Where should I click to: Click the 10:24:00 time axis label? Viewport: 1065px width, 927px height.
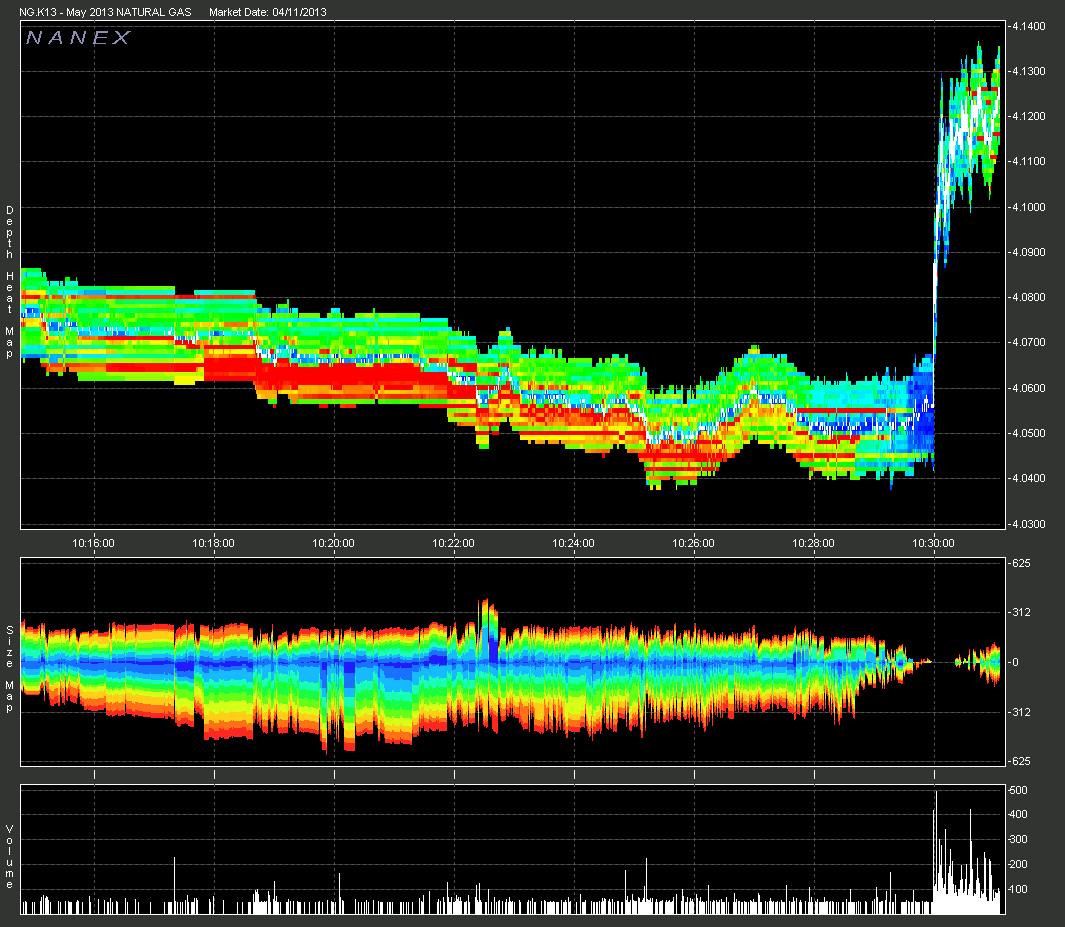point(573,543)
